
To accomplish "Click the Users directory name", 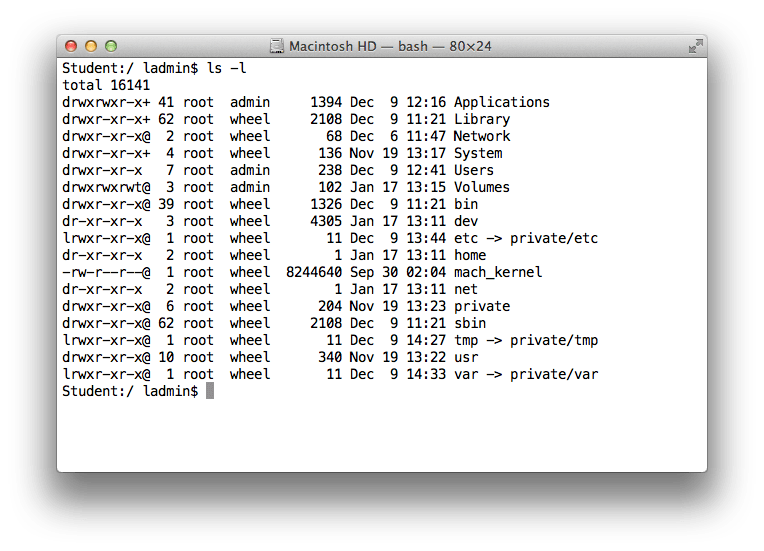I will tap(473, 170).
